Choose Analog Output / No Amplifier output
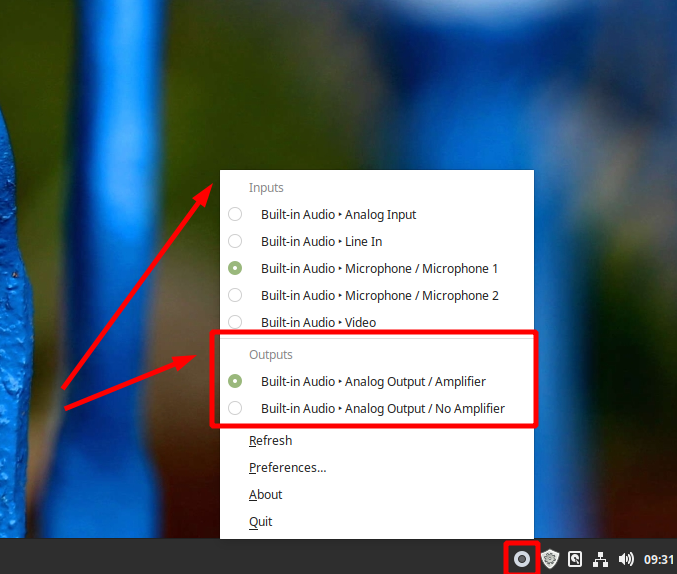The image size is (677, 574). (x=376, y=409)
